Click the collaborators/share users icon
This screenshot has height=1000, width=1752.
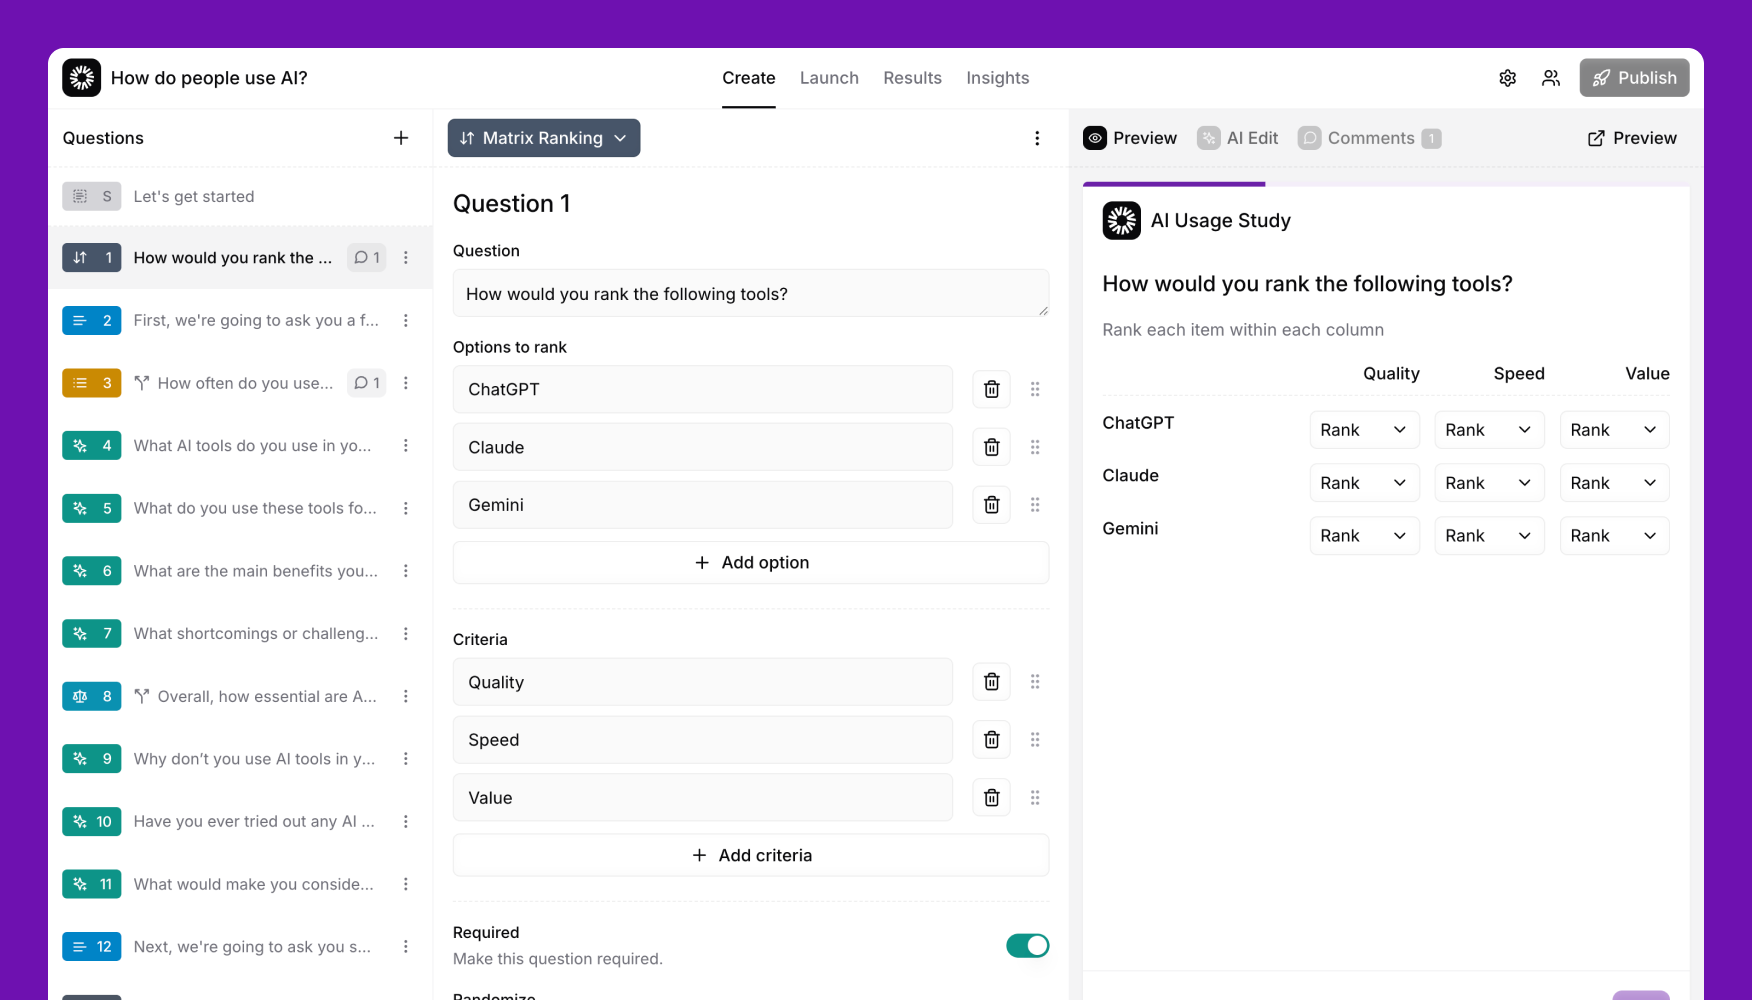[1551, 77]
